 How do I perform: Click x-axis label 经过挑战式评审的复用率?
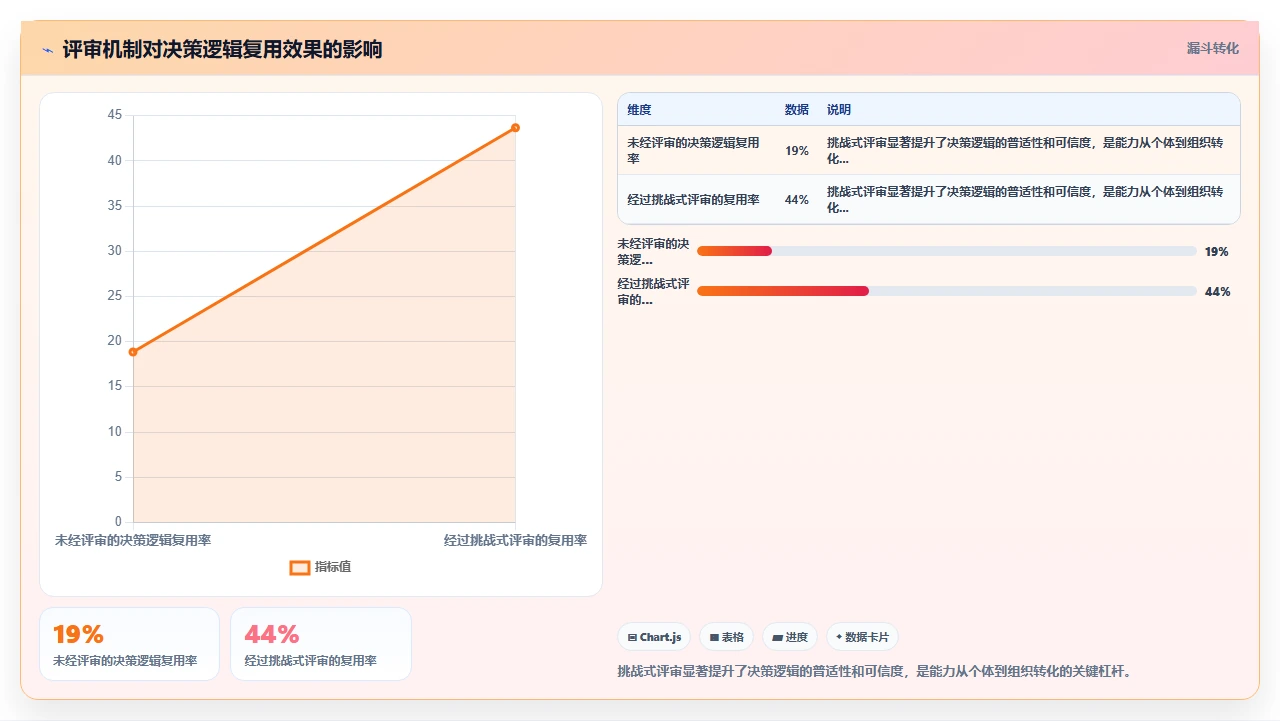point(515,540)
